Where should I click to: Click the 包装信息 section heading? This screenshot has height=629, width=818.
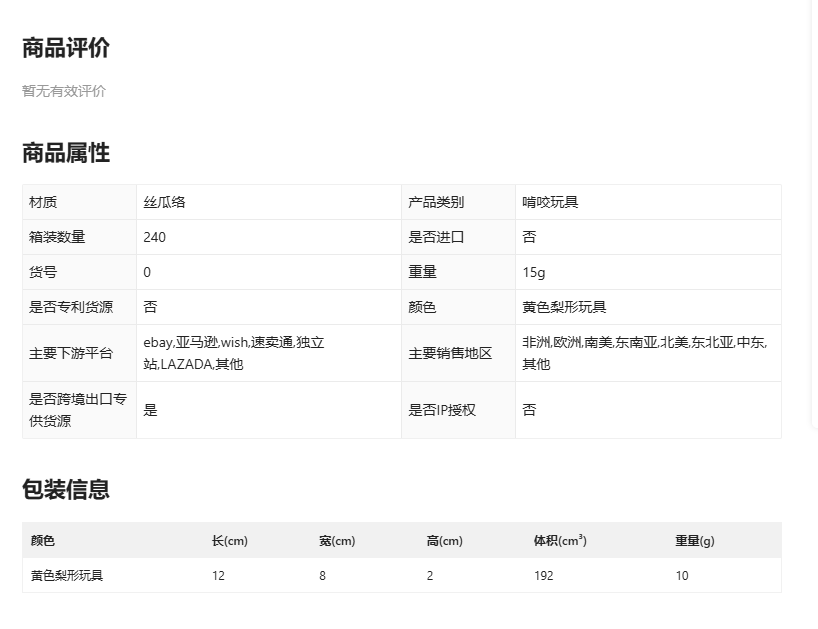click(66, 489)
